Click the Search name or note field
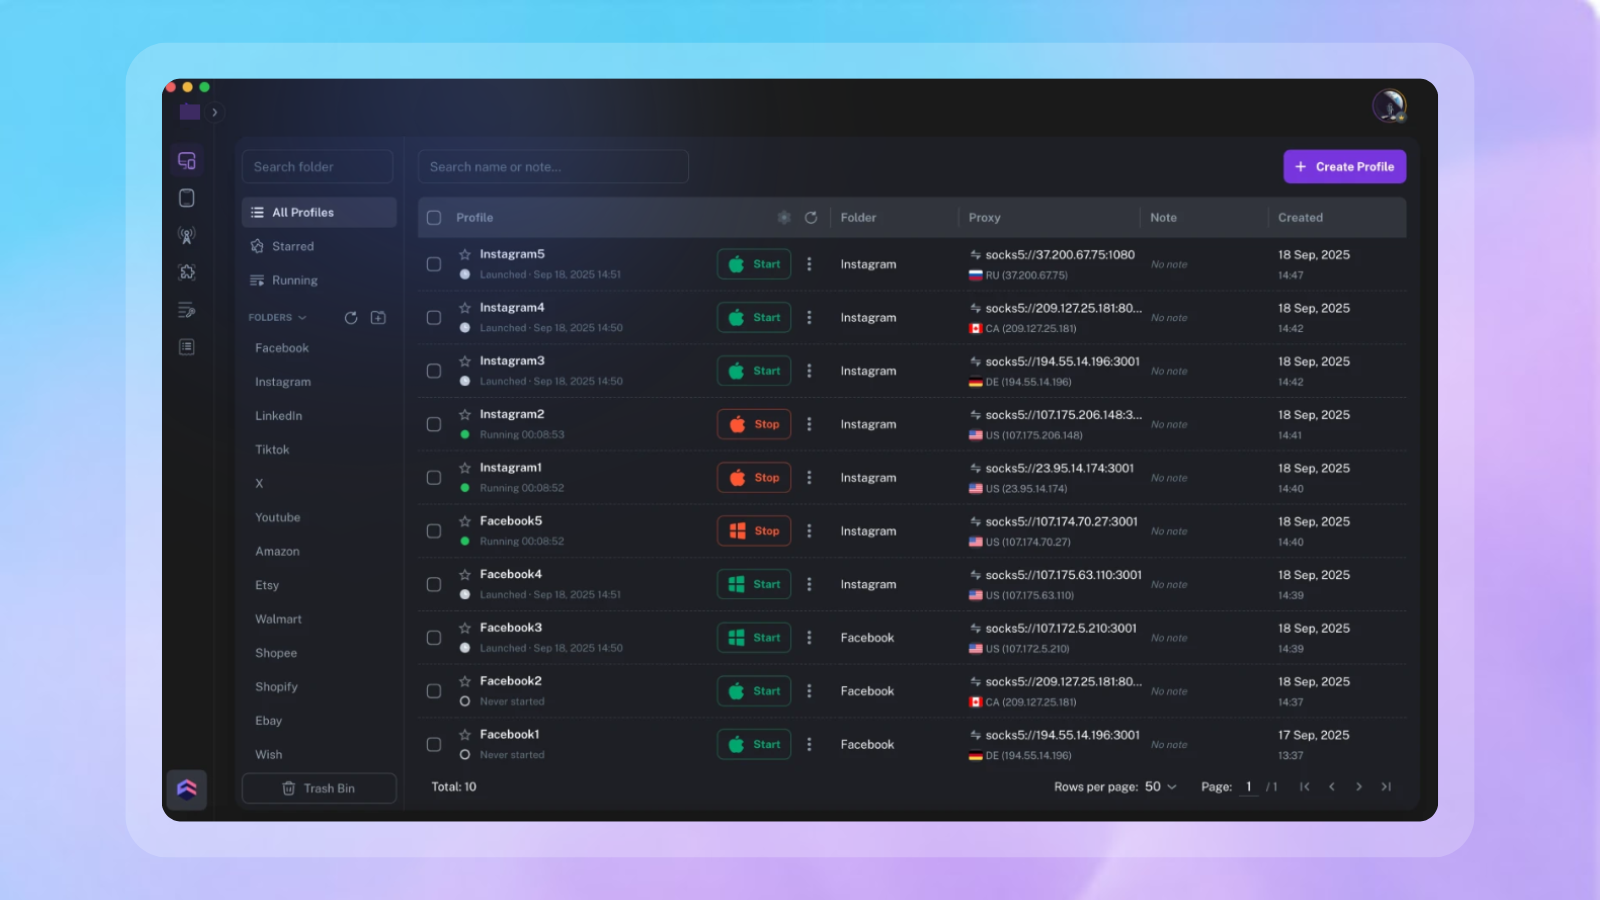The width and height of the screenshot is (1600, 900). (553, 167)
